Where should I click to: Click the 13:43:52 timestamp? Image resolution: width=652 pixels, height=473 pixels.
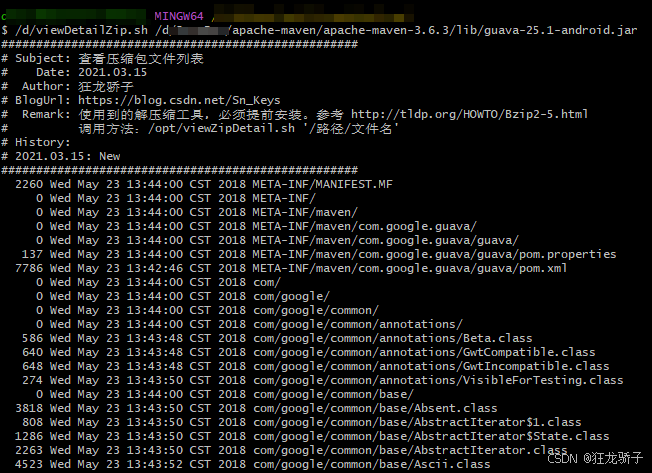(154, 464)
